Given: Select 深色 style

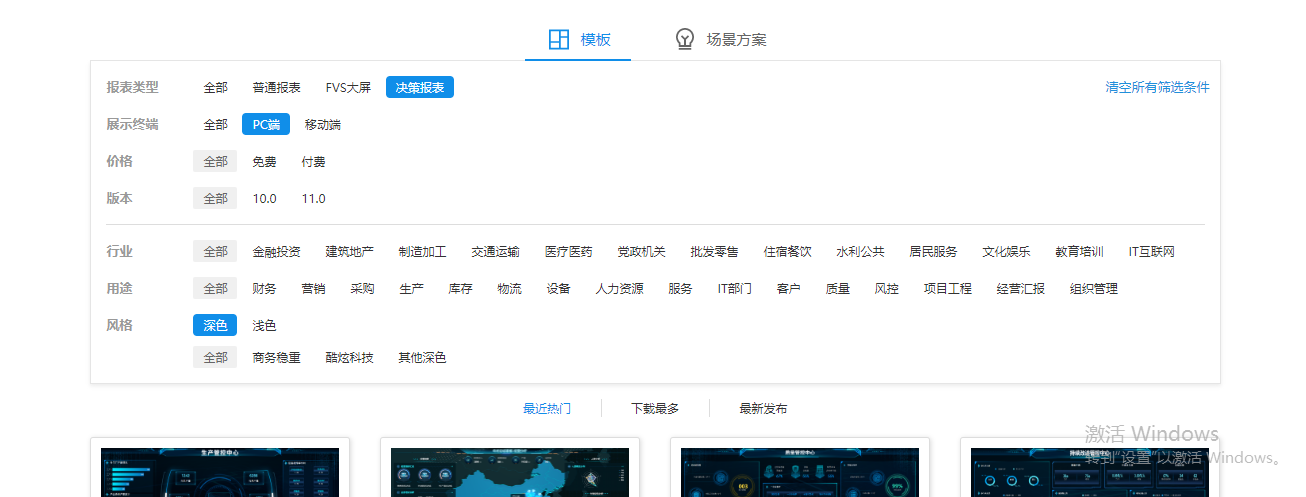Looking at the screenshot, I should tap(215, 325).
